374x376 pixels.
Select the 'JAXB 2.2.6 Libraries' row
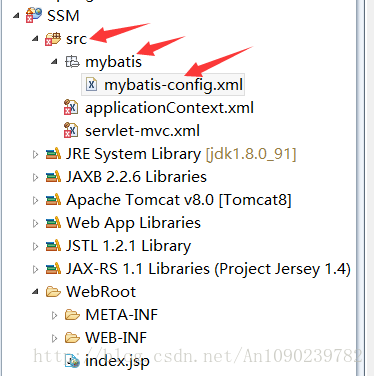point(136,177)
